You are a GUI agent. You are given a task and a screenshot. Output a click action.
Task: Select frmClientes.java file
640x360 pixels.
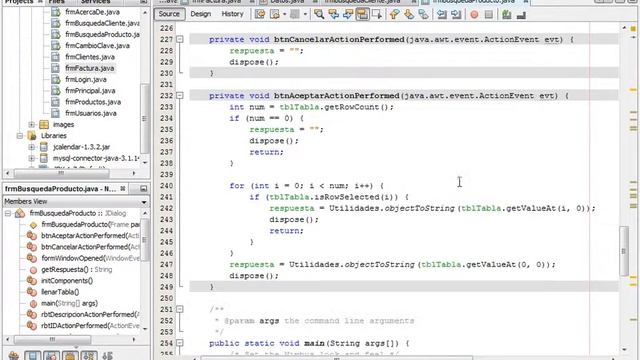pyautogui.click(x=90, y=57)
